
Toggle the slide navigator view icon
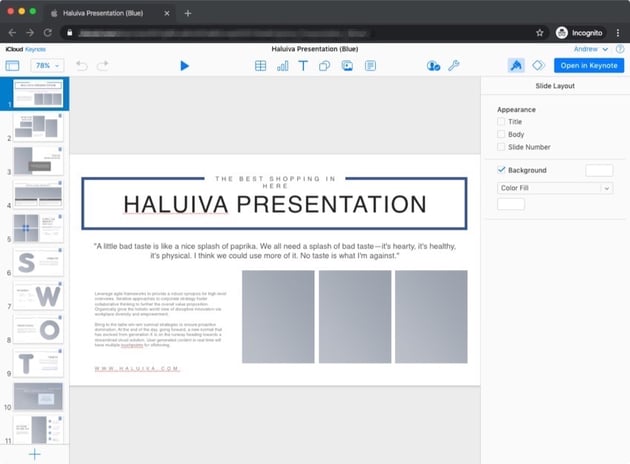coord(12,65)
